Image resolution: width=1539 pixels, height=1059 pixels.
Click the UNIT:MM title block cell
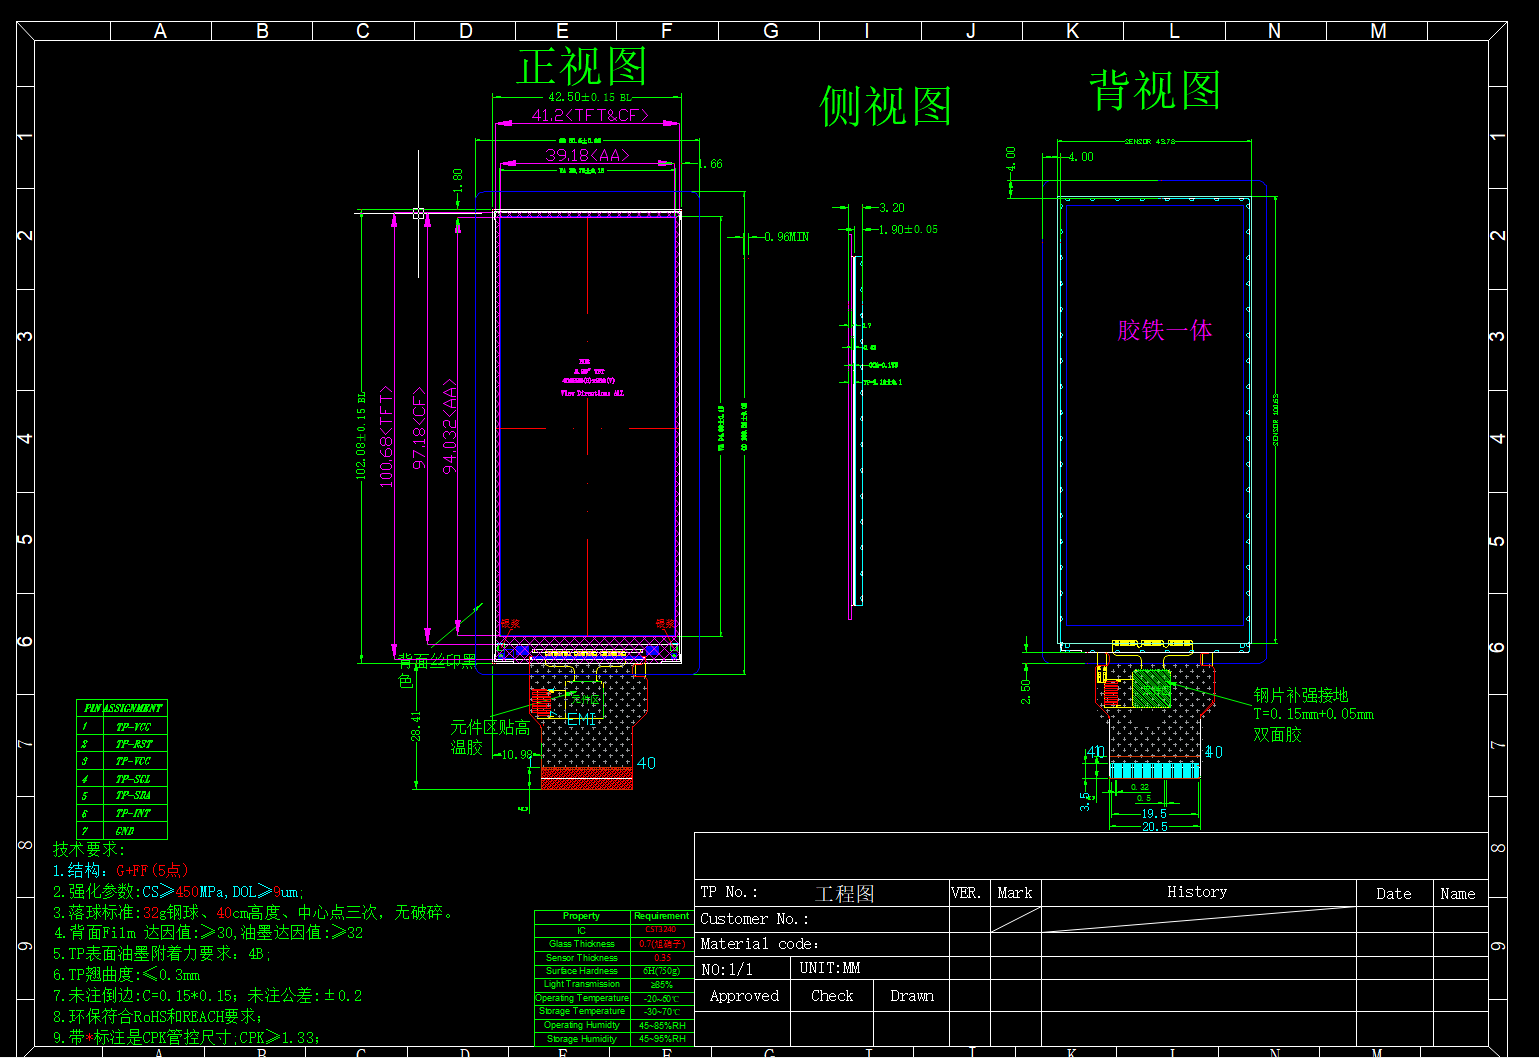[869, 969]
